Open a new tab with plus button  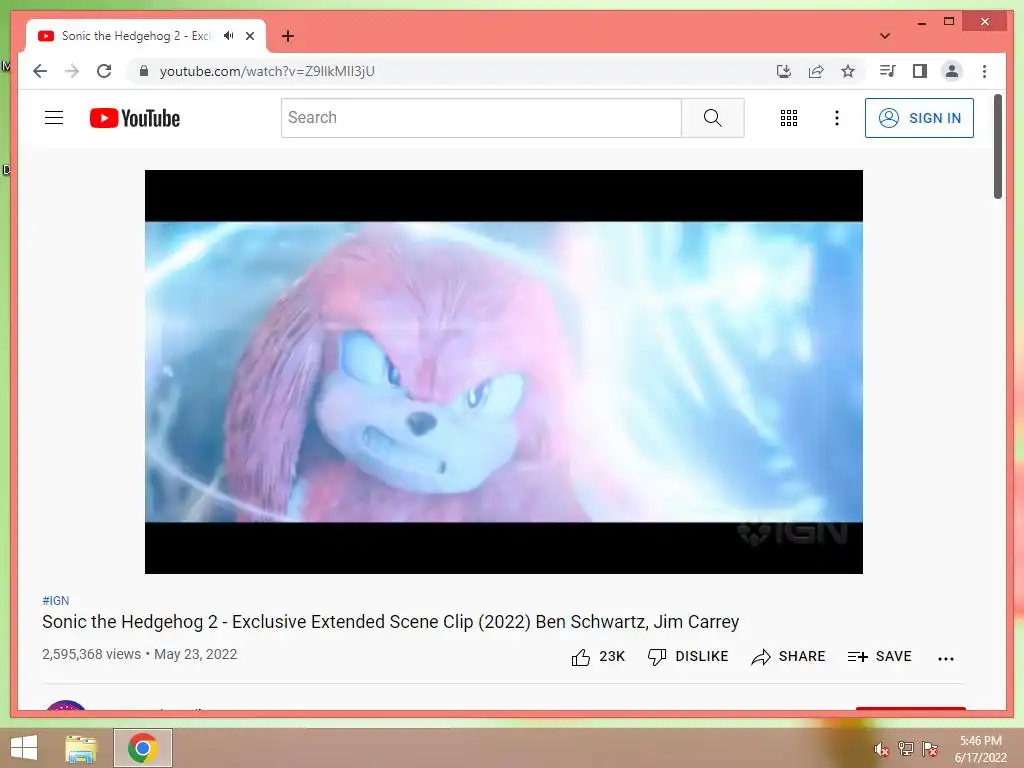288,36
